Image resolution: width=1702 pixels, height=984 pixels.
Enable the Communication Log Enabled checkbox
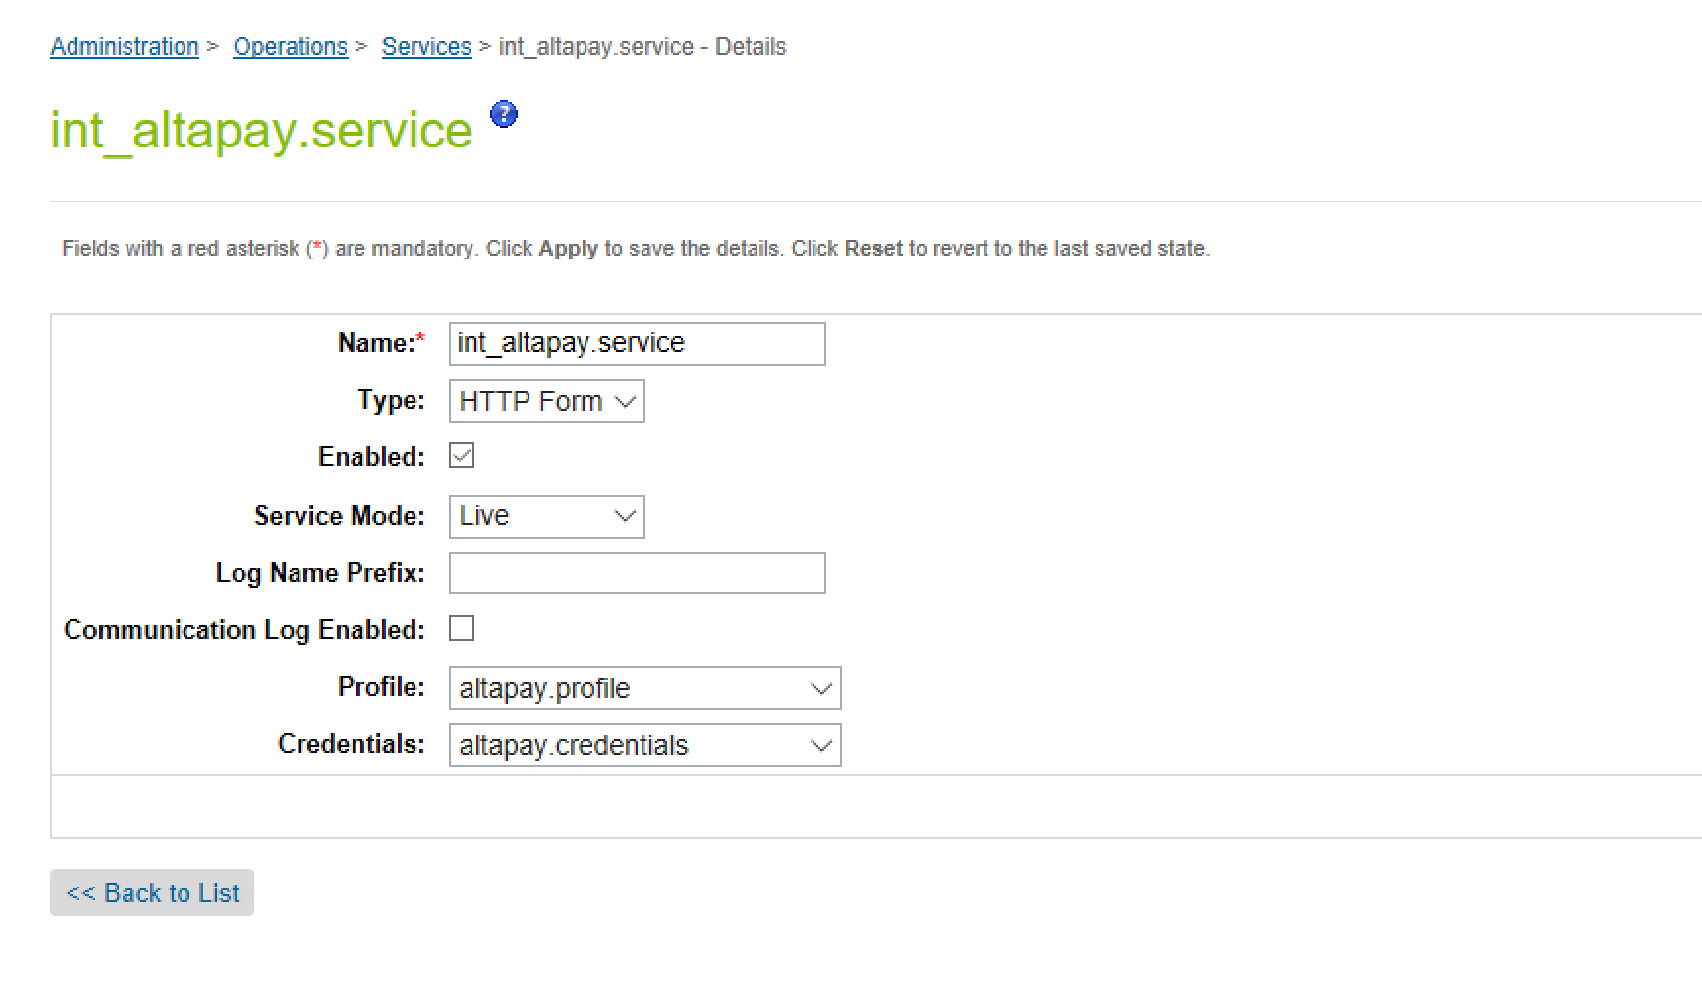click(x=461, y=628)
